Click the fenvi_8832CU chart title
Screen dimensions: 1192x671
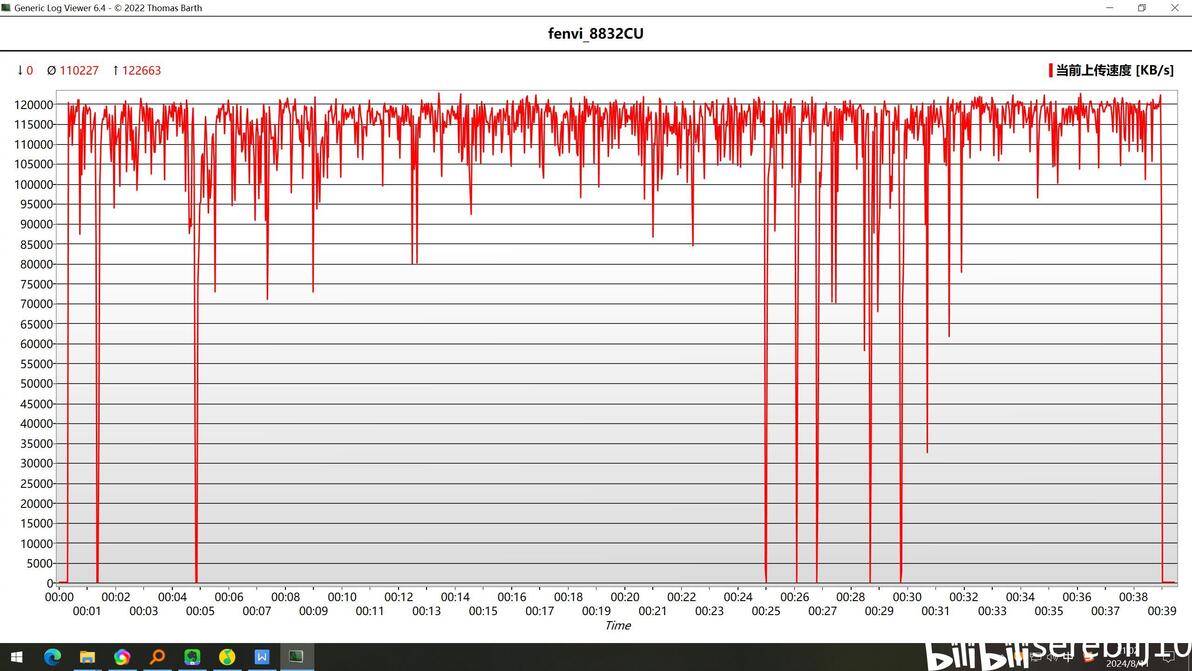[595, 33]
